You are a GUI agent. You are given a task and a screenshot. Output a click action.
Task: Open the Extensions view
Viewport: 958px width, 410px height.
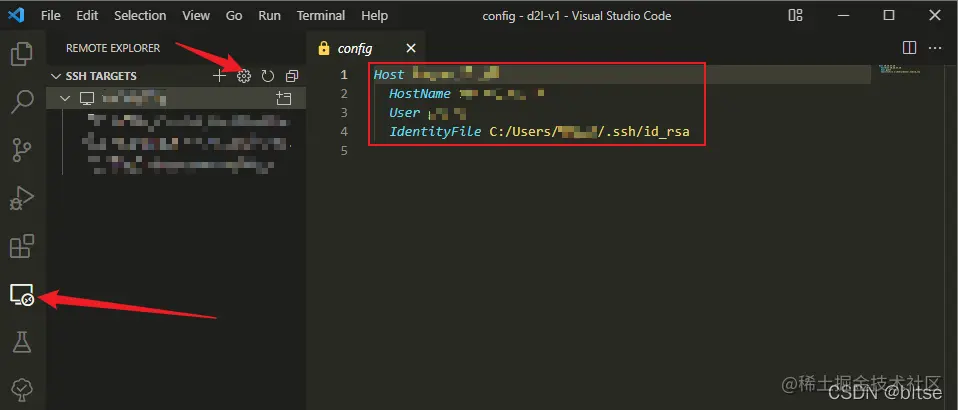click(22, 246)
